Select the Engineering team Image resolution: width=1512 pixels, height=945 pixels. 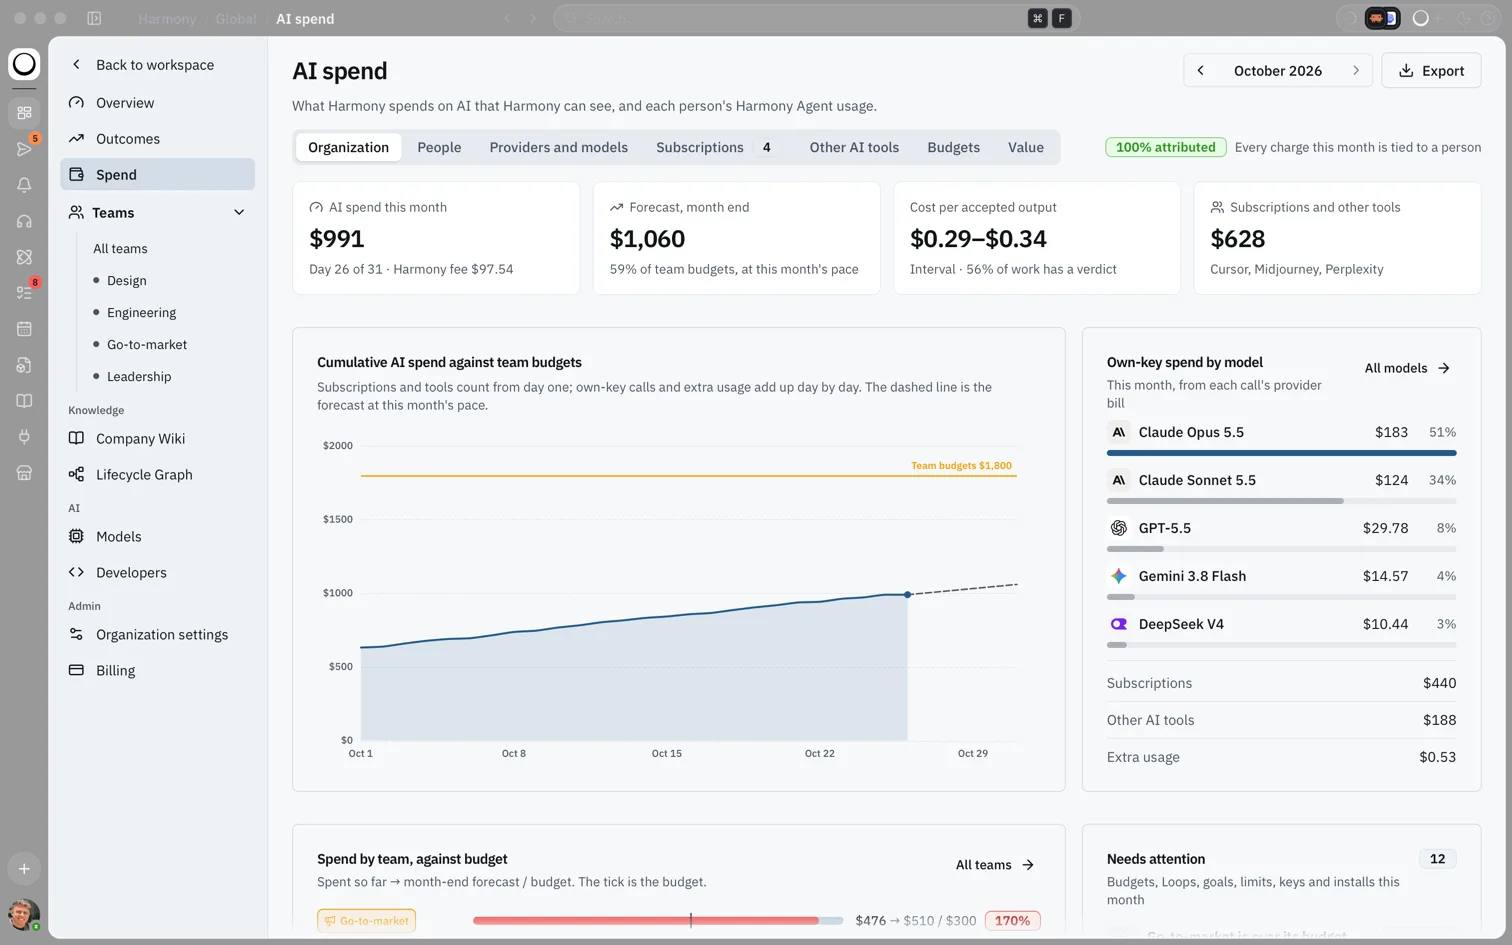[141, 313]
